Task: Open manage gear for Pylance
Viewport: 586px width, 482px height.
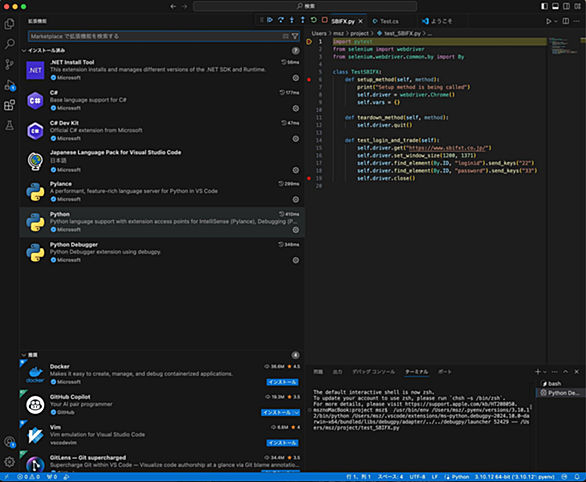Action: click(296, 200)
